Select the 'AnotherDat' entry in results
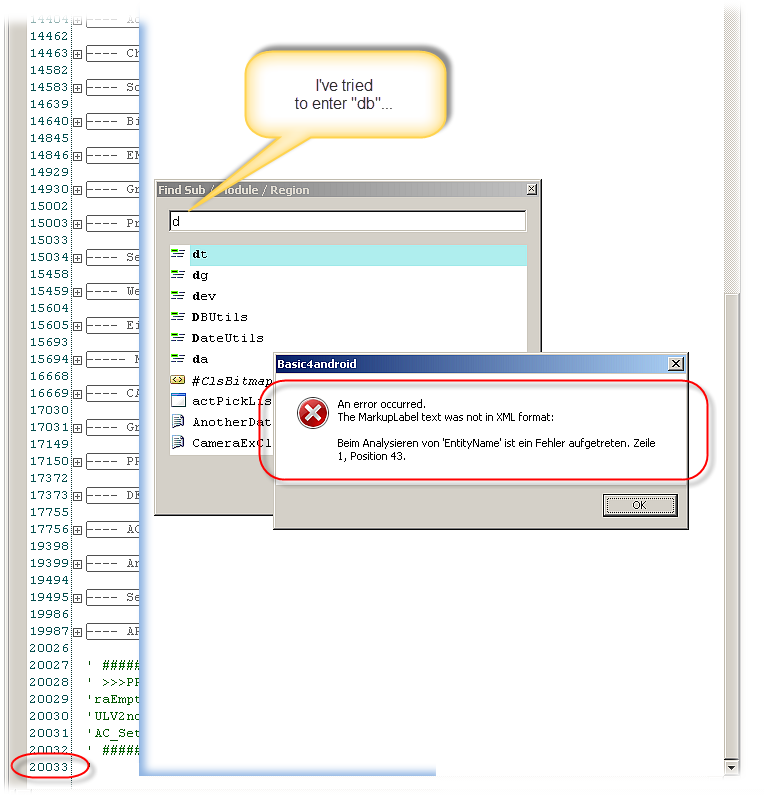The image size is (764, 795). (232, 422)
